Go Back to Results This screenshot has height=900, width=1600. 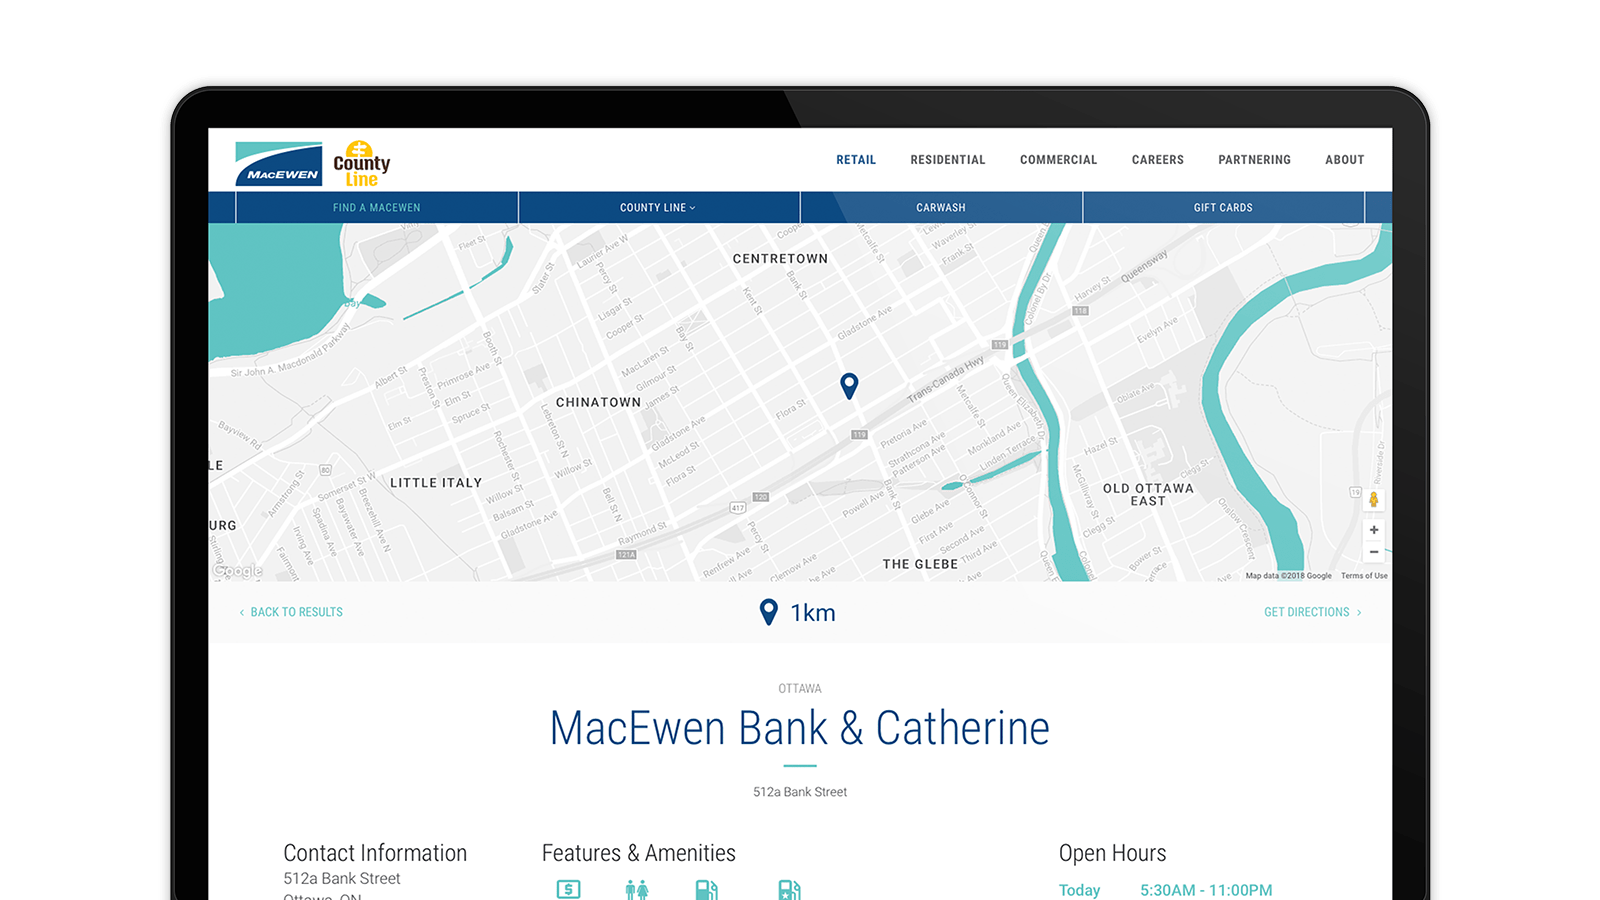coord(291,612)
